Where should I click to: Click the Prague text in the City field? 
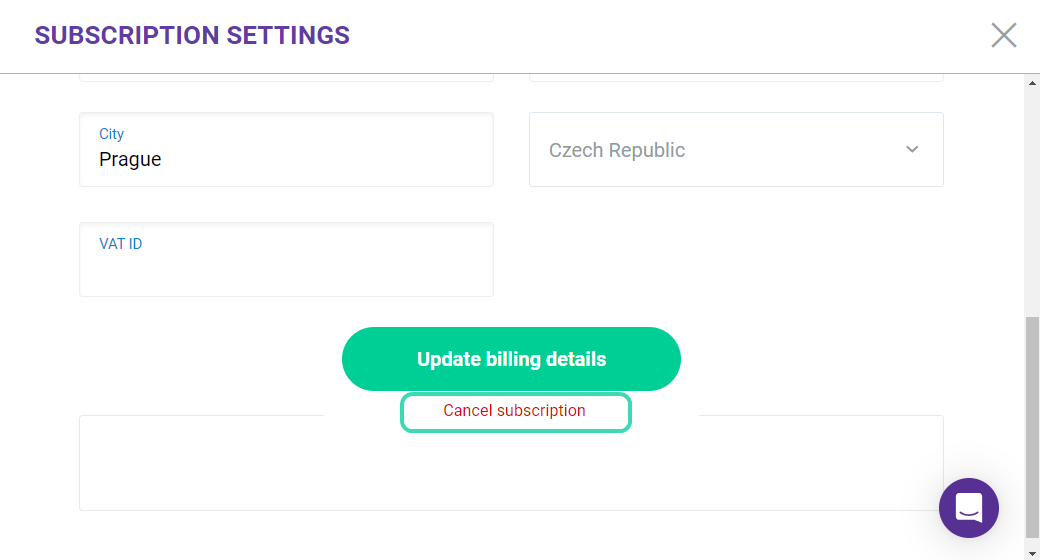point(130,159)
